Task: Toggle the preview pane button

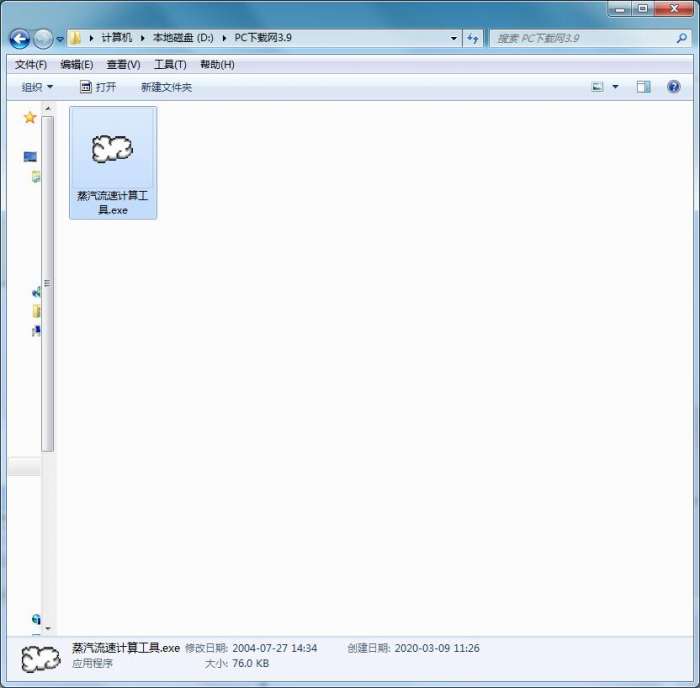Action: point(643,87)
